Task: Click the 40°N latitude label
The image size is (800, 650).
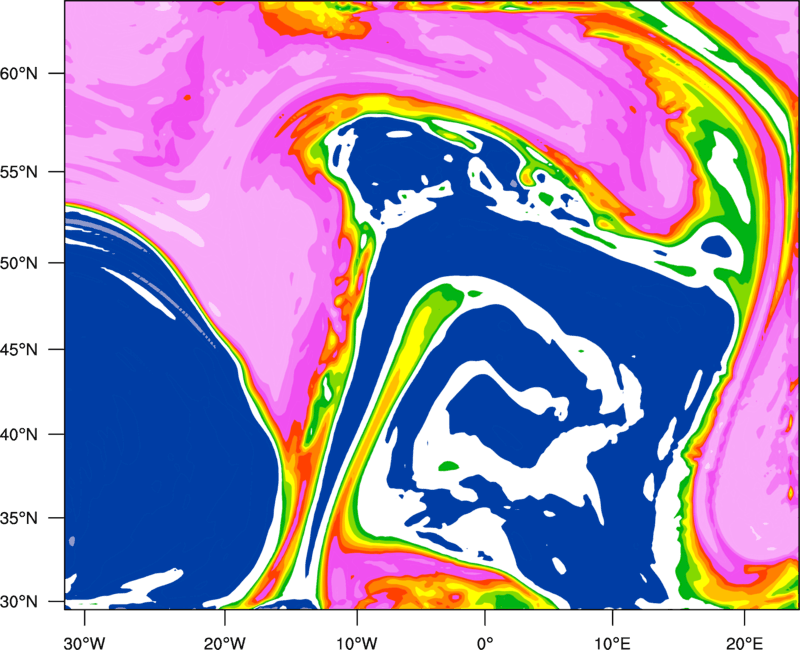Action: (19, 435)
